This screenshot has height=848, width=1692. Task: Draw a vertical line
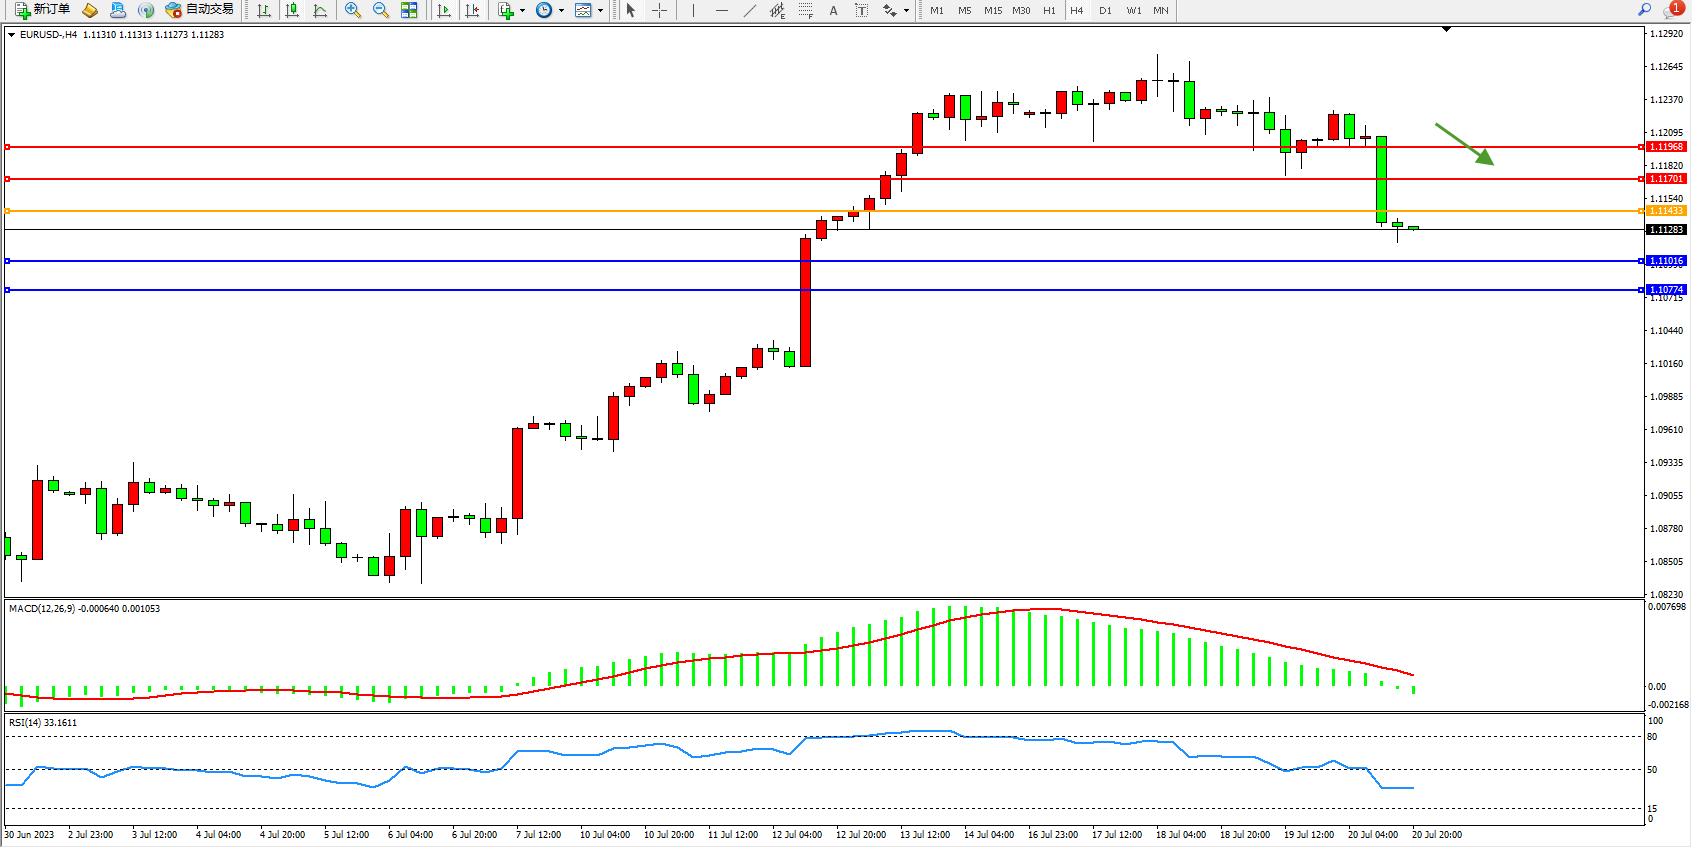[x=693, y=10]
